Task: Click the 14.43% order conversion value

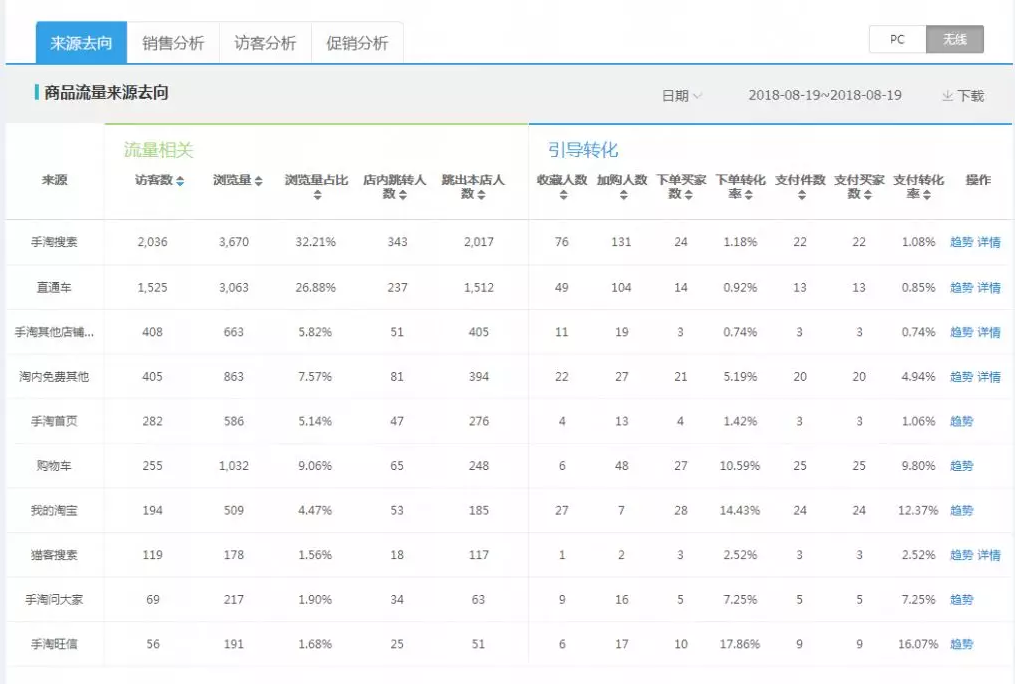Action: [x=740, y=511]
